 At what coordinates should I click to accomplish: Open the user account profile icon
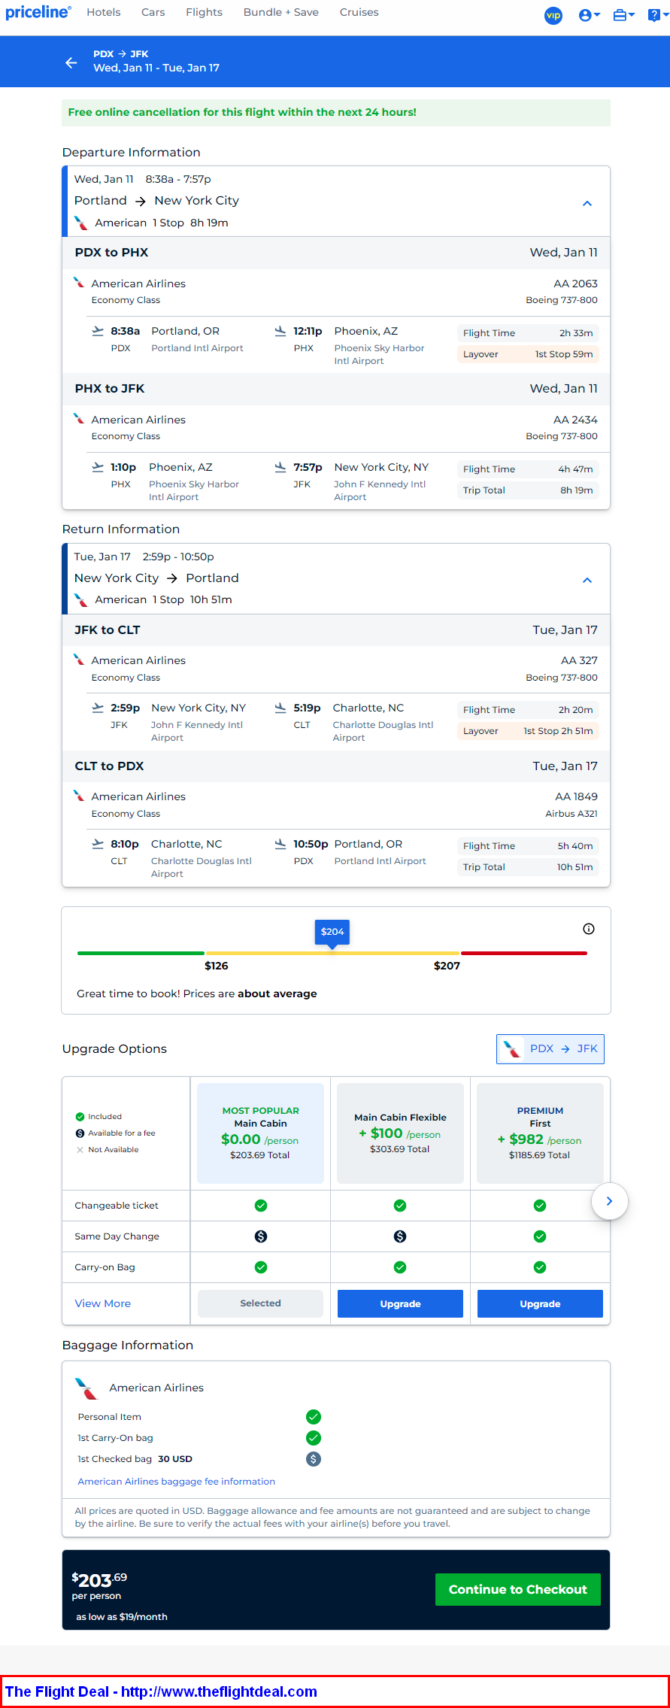tap(589, 15)
